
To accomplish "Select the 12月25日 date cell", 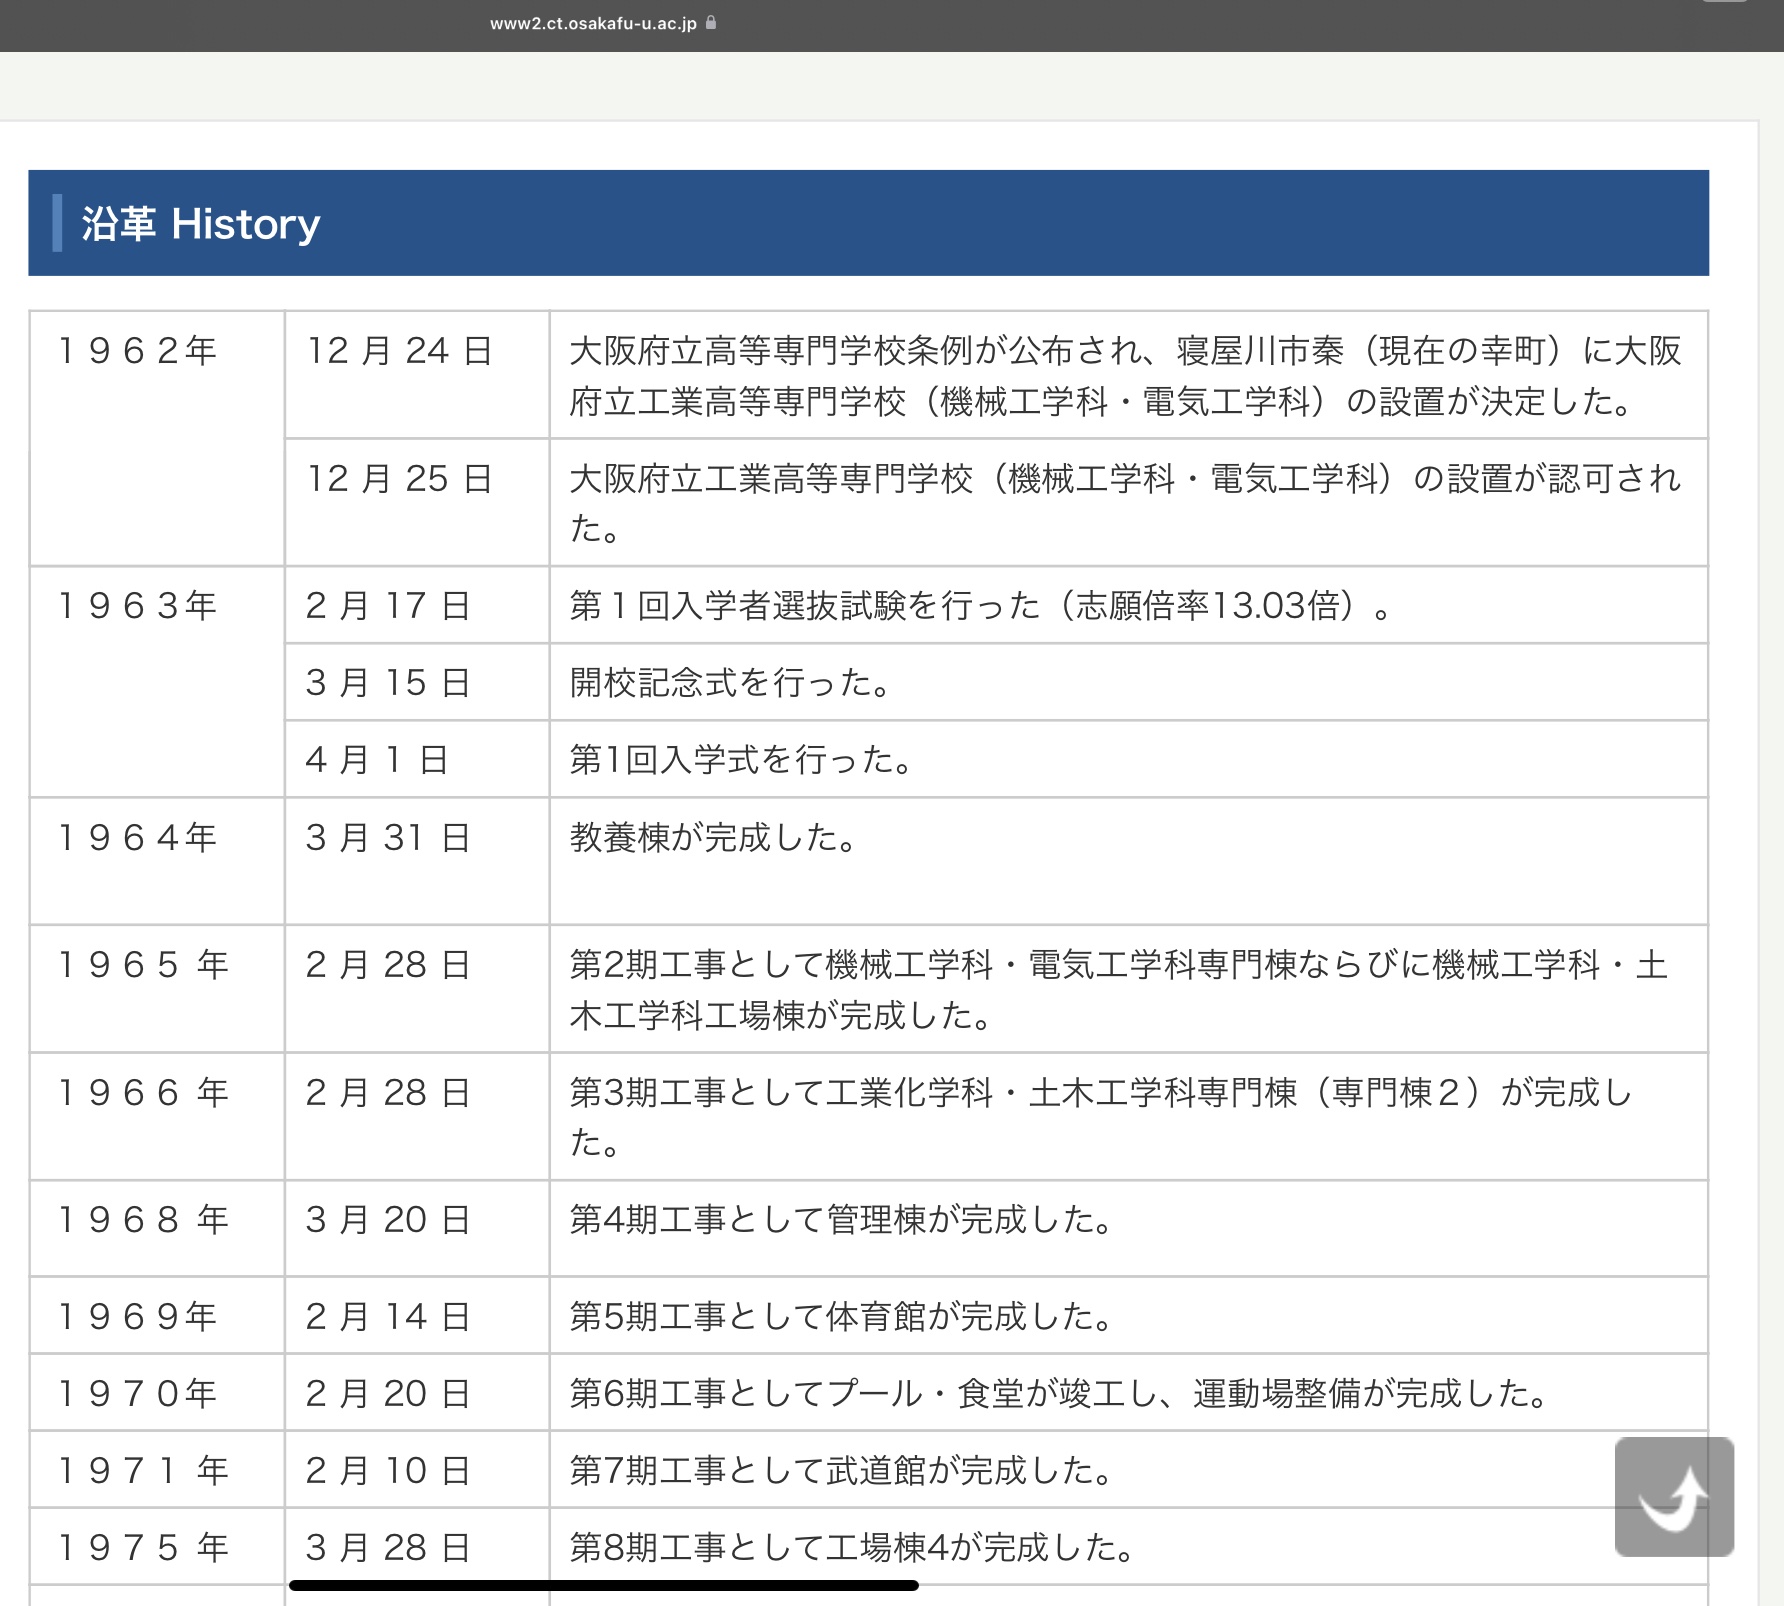I will tap(417, 502).
